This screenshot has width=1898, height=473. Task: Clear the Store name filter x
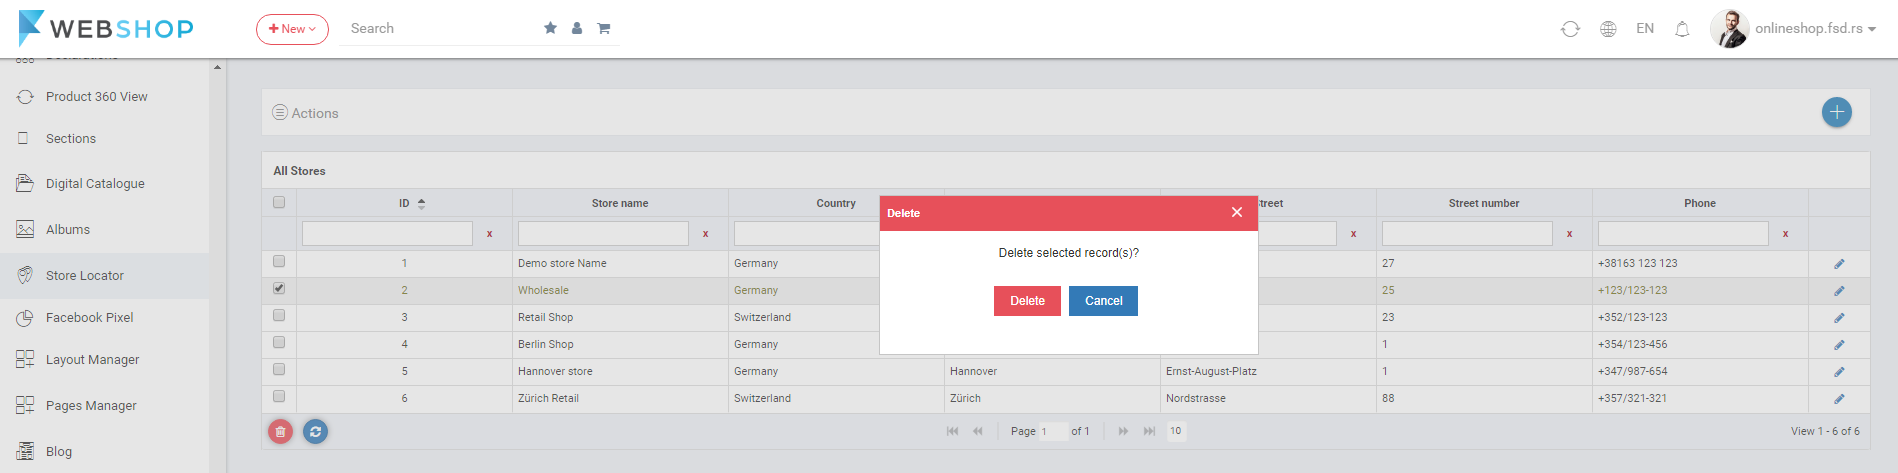pyautogui.click(x=705, y=234)
